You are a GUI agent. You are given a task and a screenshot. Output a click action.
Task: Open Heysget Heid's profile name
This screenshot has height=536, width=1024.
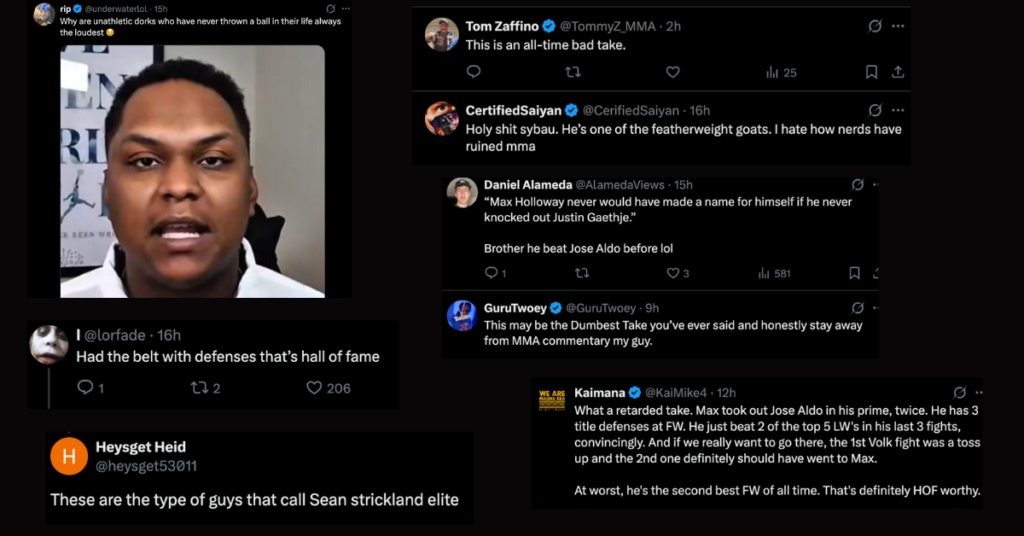(140, 447)
